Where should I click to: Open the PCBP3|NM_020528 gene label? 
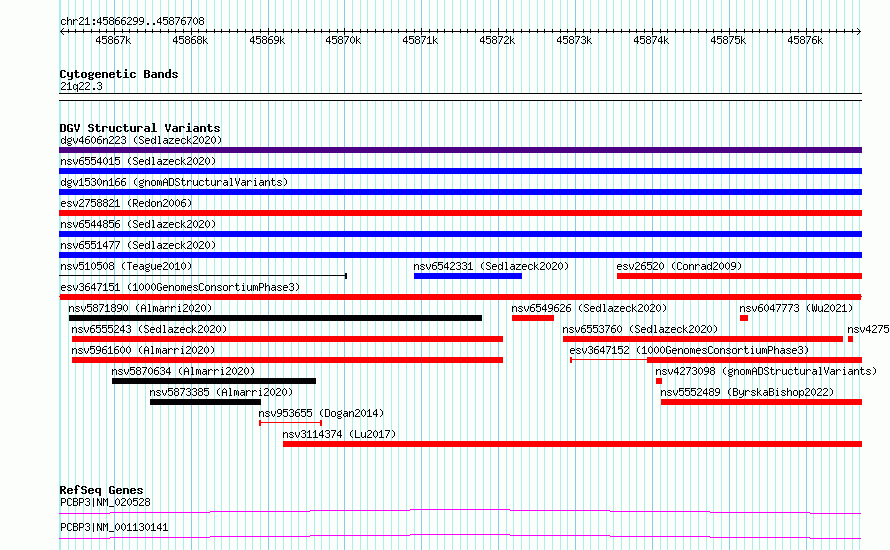[x=105, y=502]
